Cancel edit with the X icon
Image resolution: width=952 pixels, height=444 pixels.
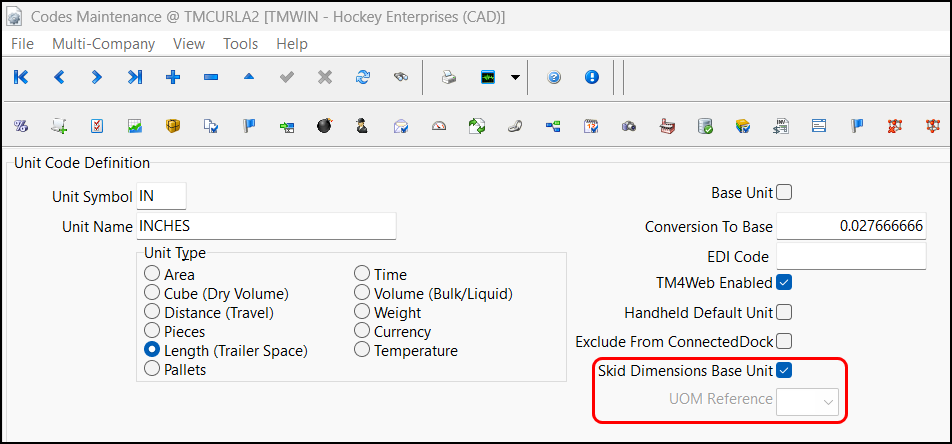(325, 77)
